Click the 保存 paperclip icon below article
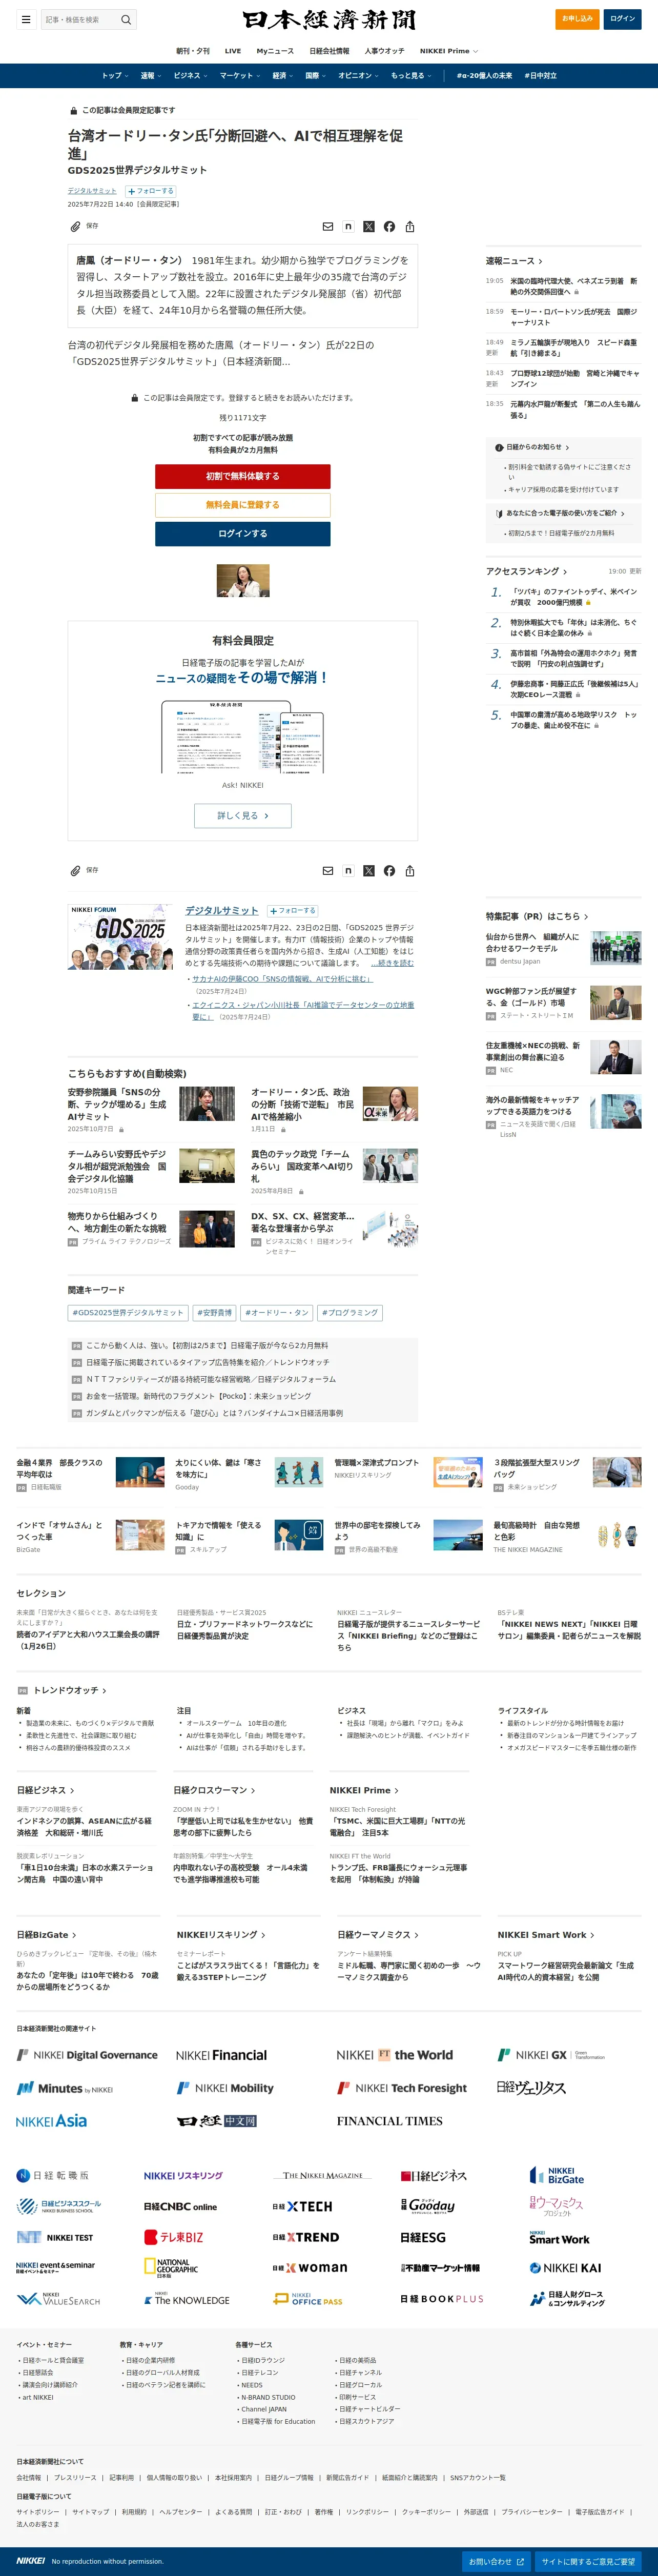 75,871
